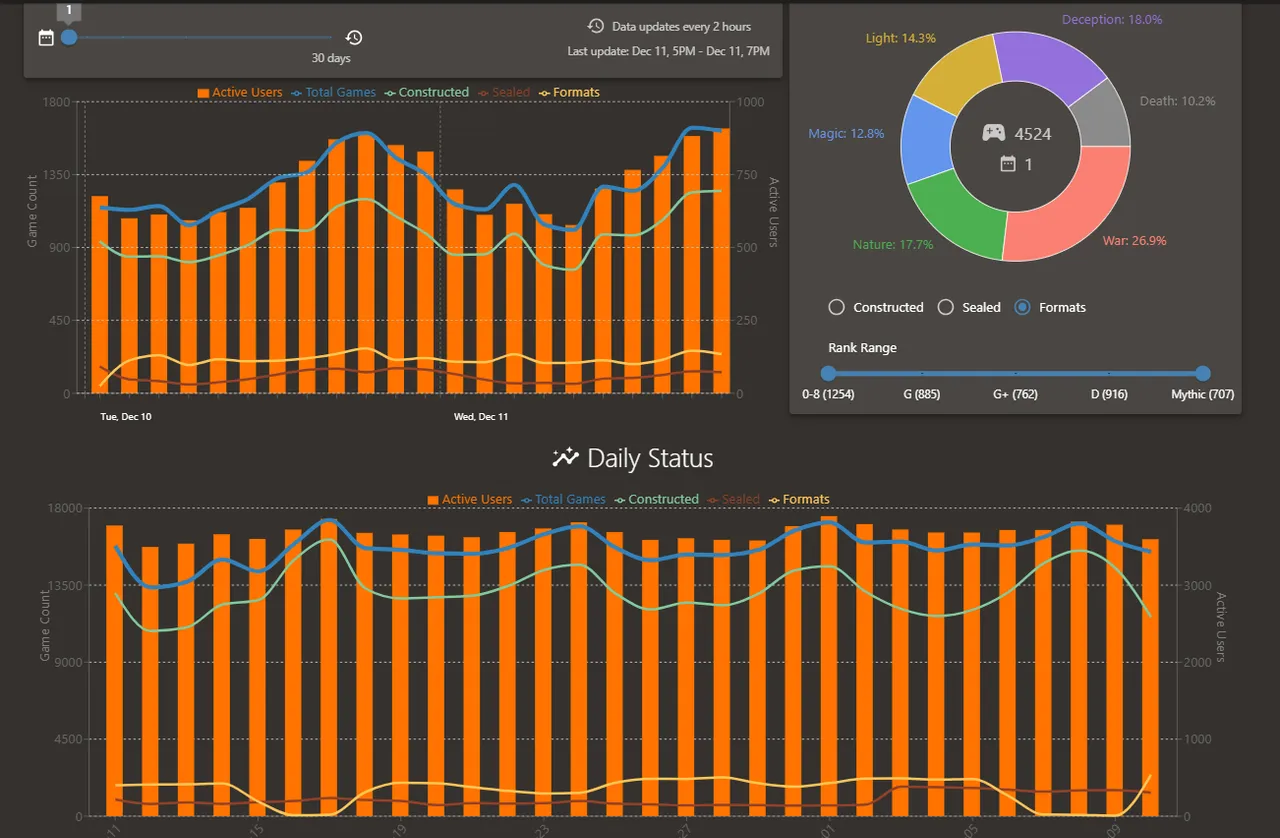This screenshot has width=1280, height=838.
Task: Toggle Sealed legend in Daily Status chart
Action: pos(733,499)
